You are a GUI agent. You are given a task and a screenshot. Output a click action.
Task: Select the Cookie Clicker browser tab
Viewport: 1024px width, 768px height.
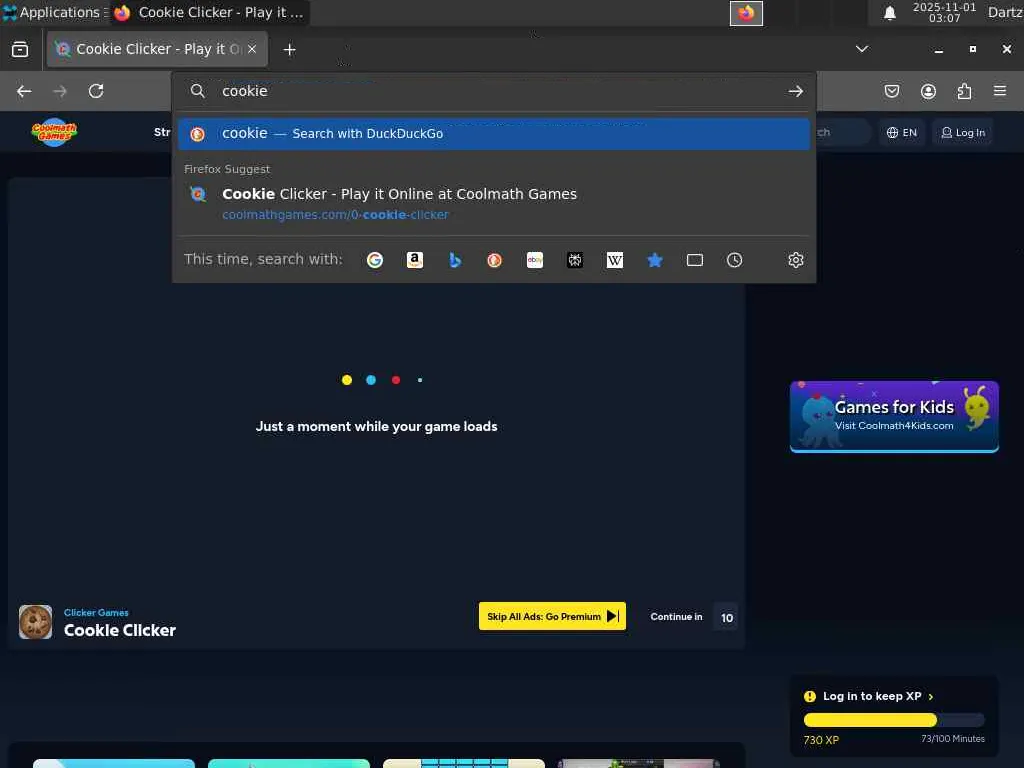157,49
